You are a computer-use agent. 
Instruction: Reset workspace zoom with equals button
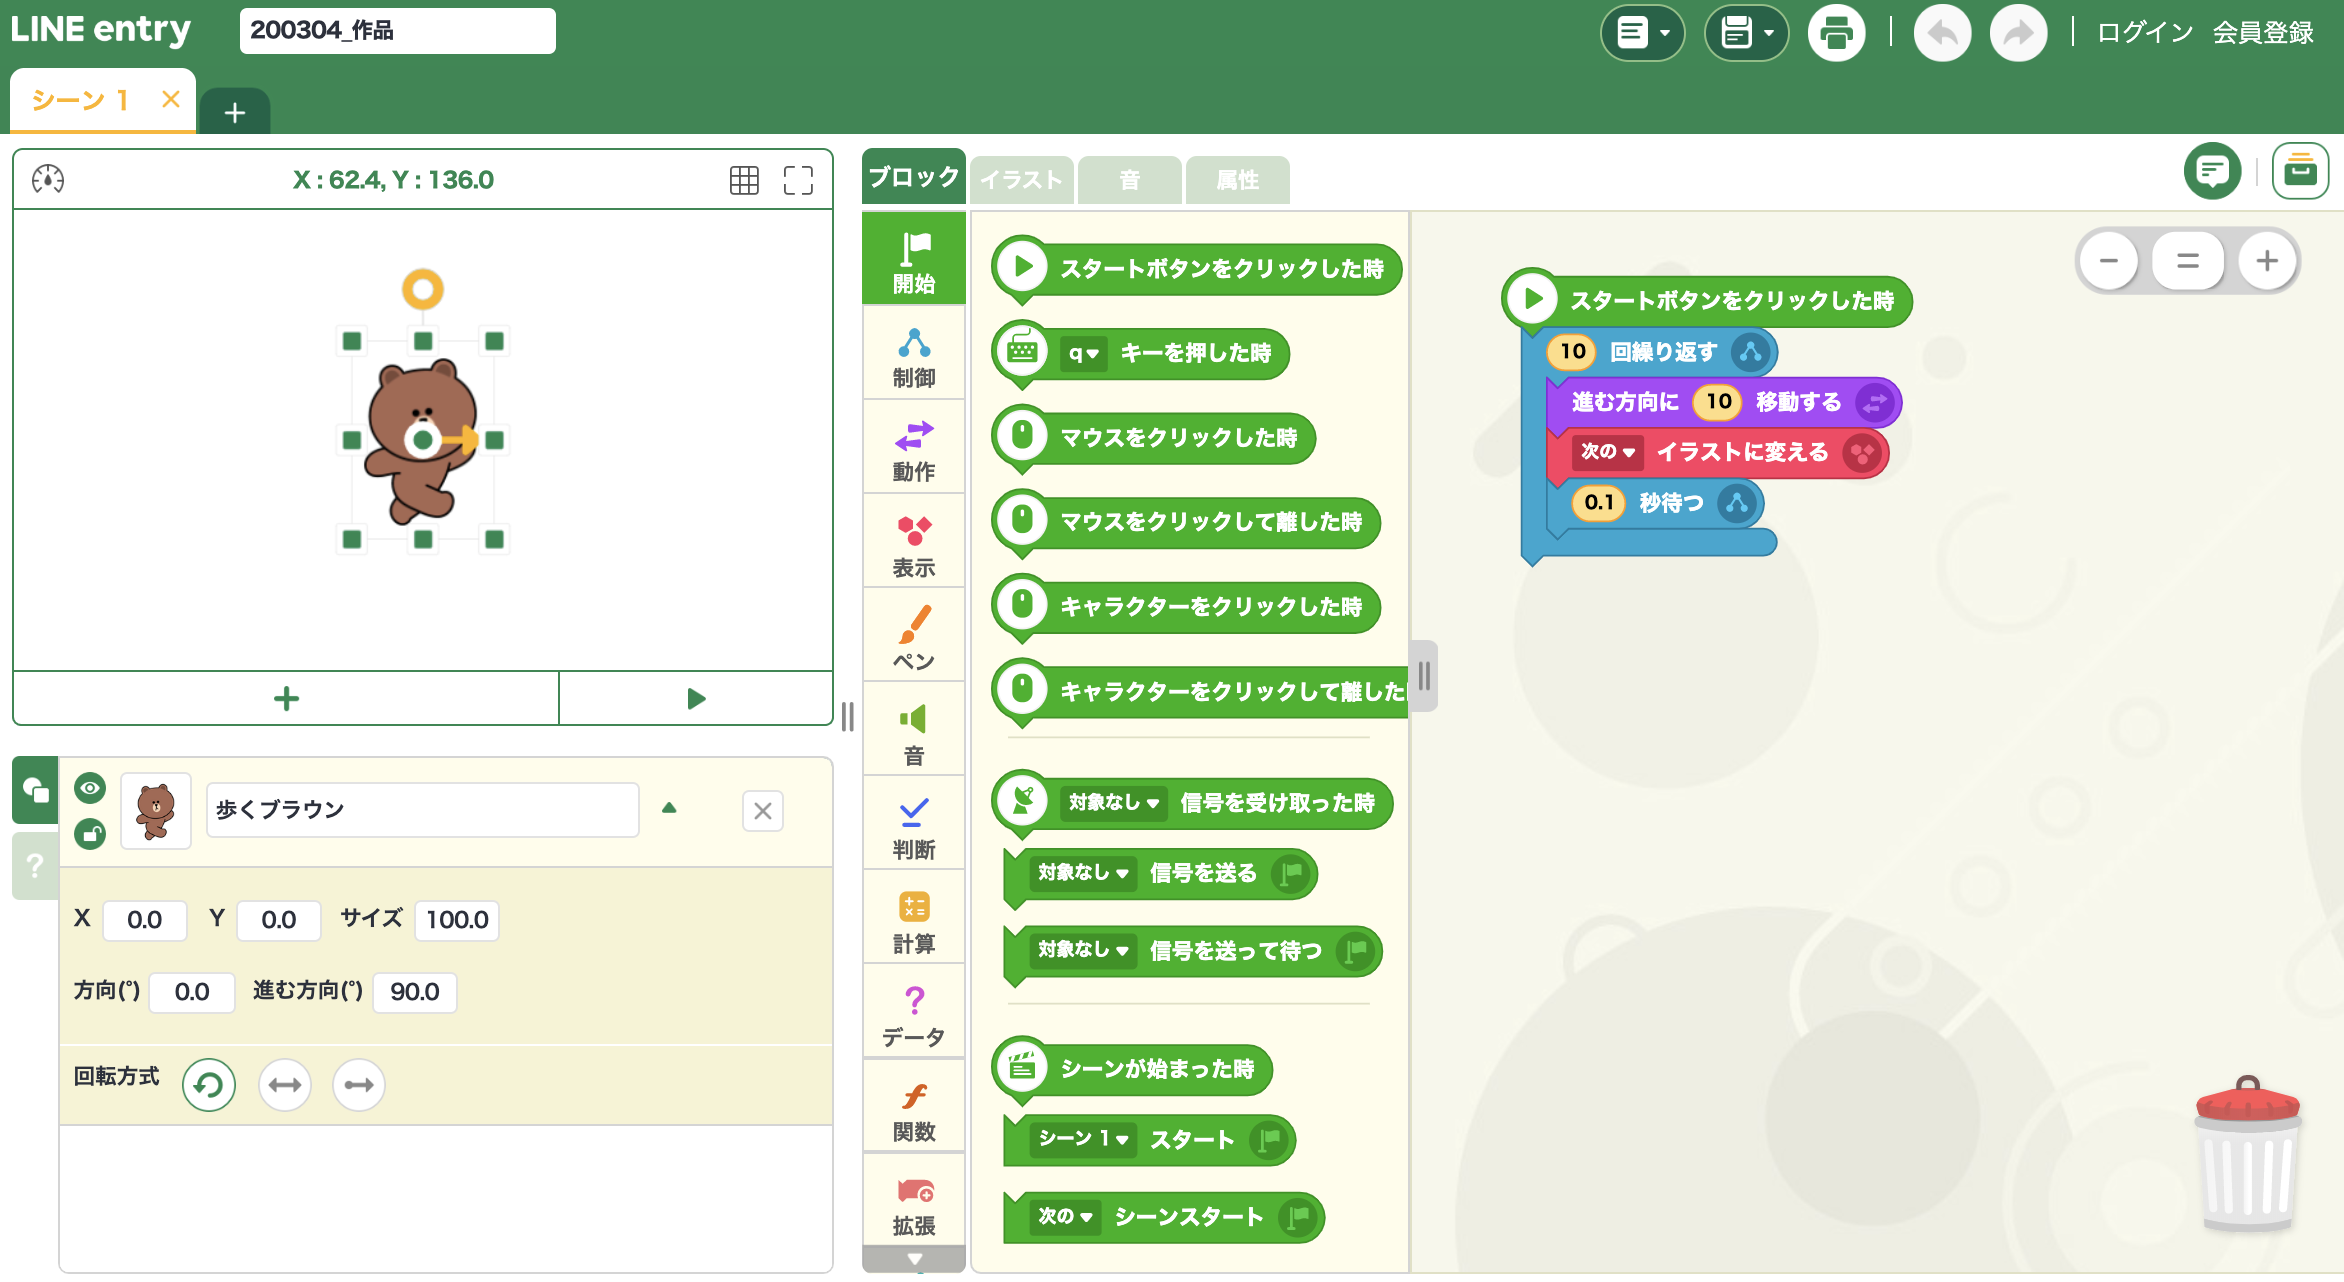pos(2188,261)
